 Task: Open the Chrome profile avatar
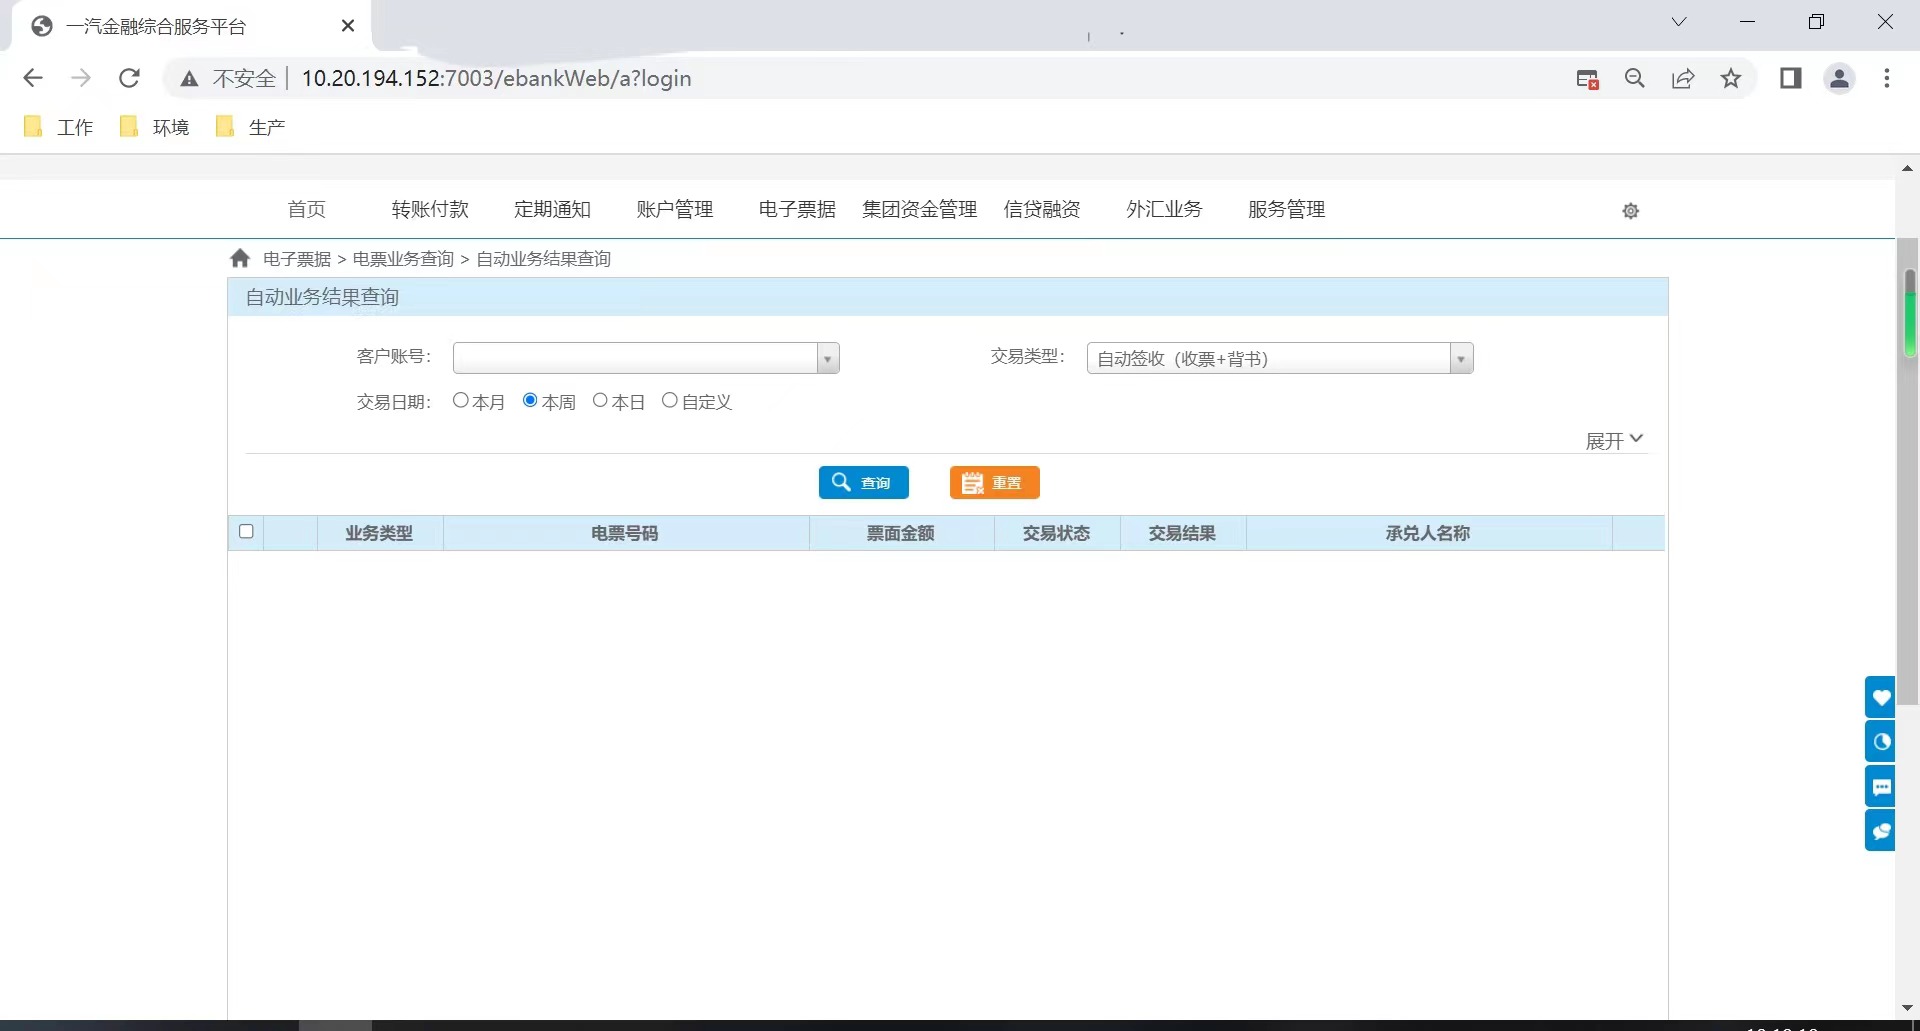[x=1839, y=78]
